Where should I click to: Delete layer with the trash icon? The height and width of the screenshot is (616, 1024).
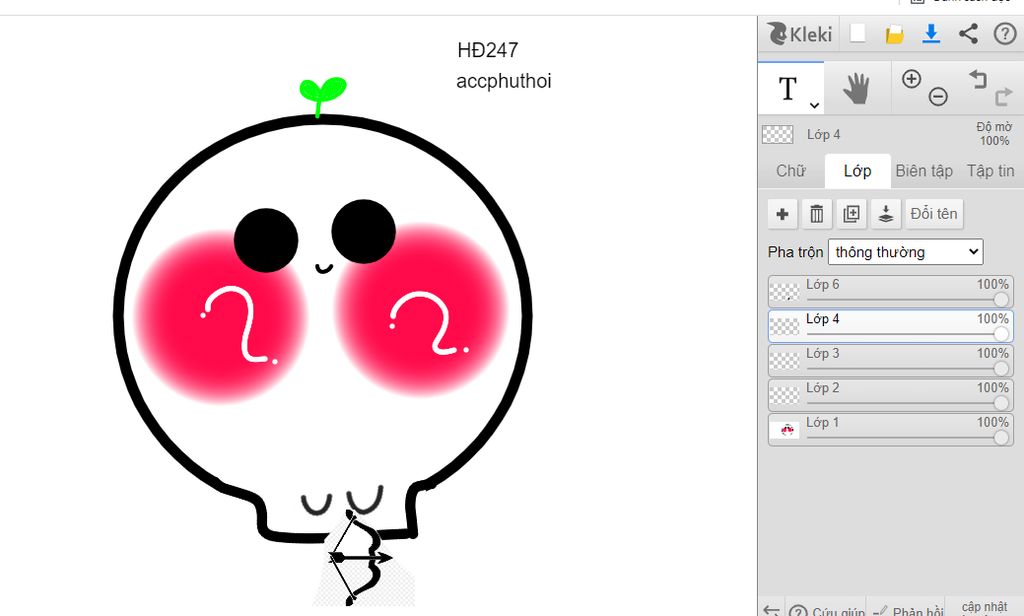pos(817,214)
